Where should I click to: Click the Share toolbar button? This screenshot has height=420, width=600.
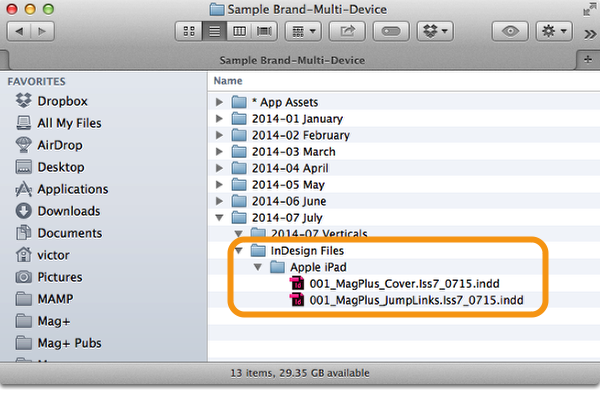347,31
